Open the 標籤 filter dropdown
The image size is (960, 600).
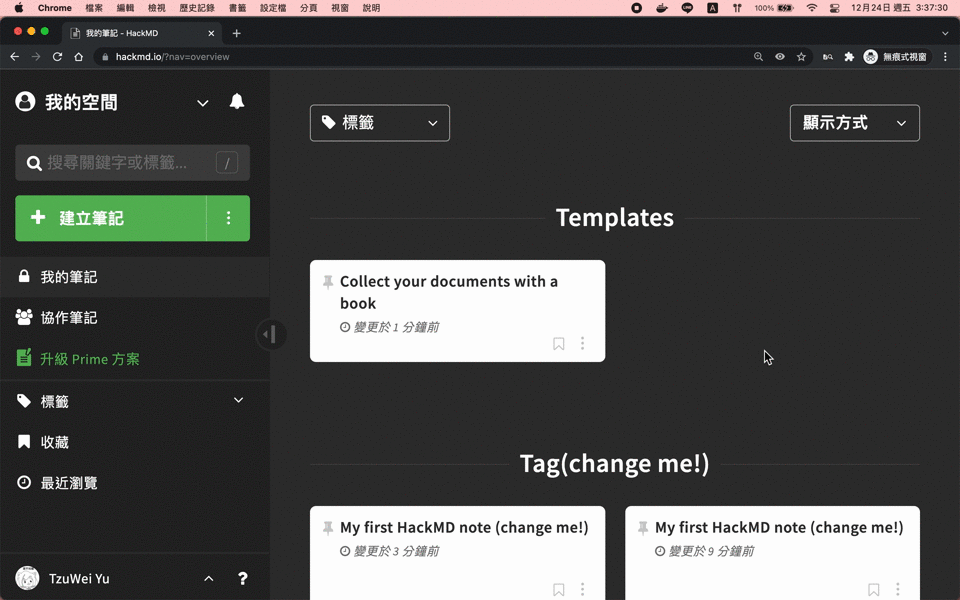click(x=380, y=123)
